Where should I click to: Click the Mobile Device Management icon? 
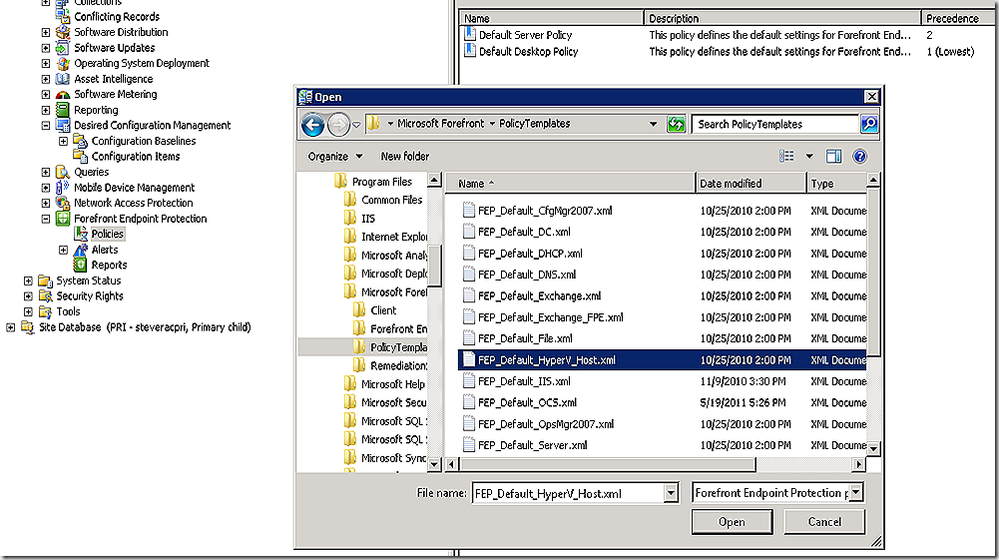(x=62, y=187)
